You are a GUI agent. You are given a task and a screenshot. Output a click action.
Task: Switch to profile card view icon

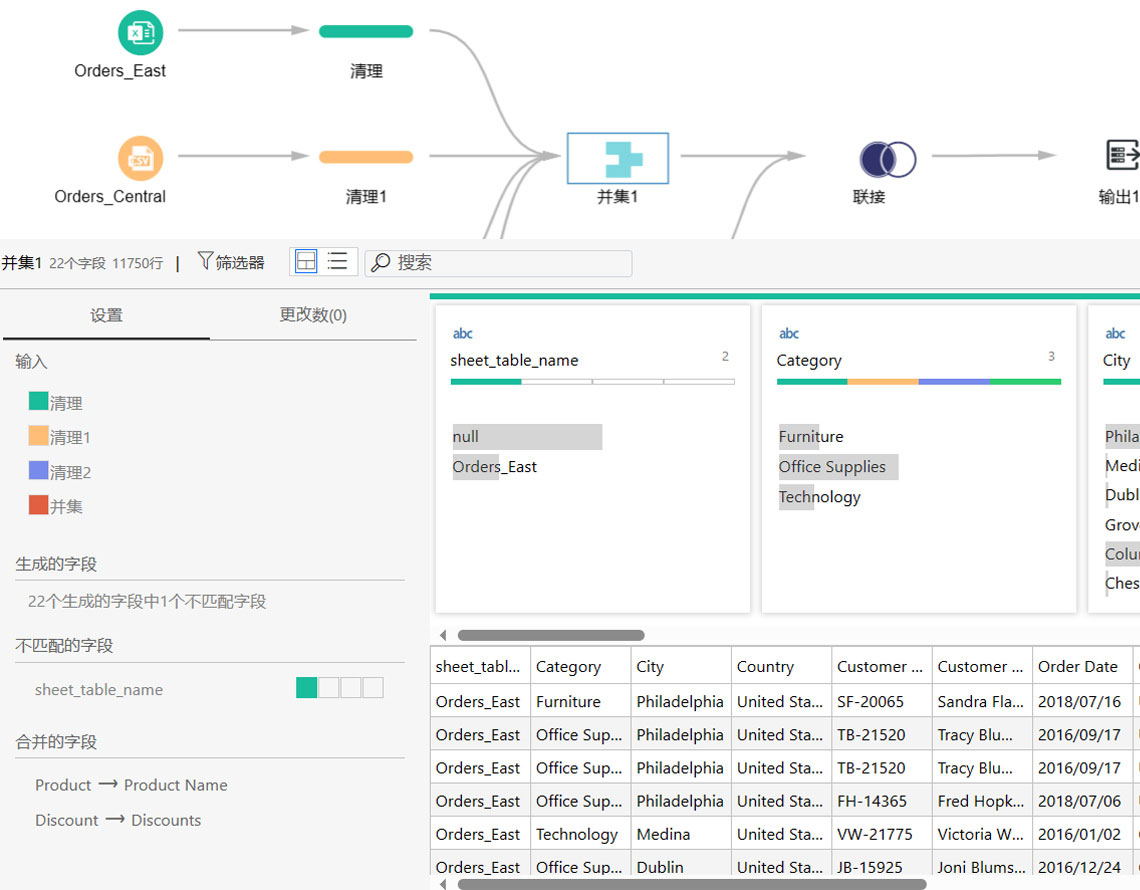click(x=306, y=261)
